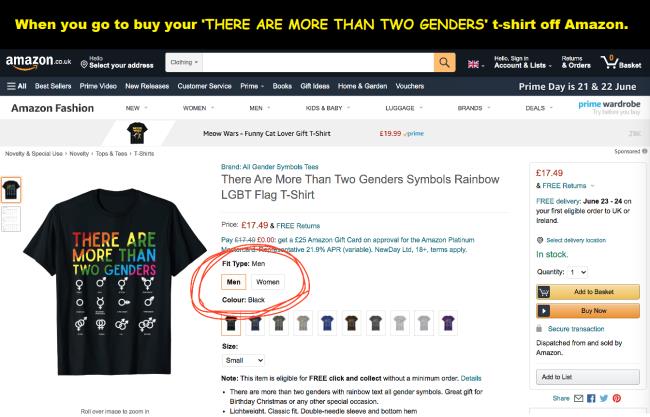
Task: Open the WOMEN menu in Amazon Fashion
Action: coord(199,108)
